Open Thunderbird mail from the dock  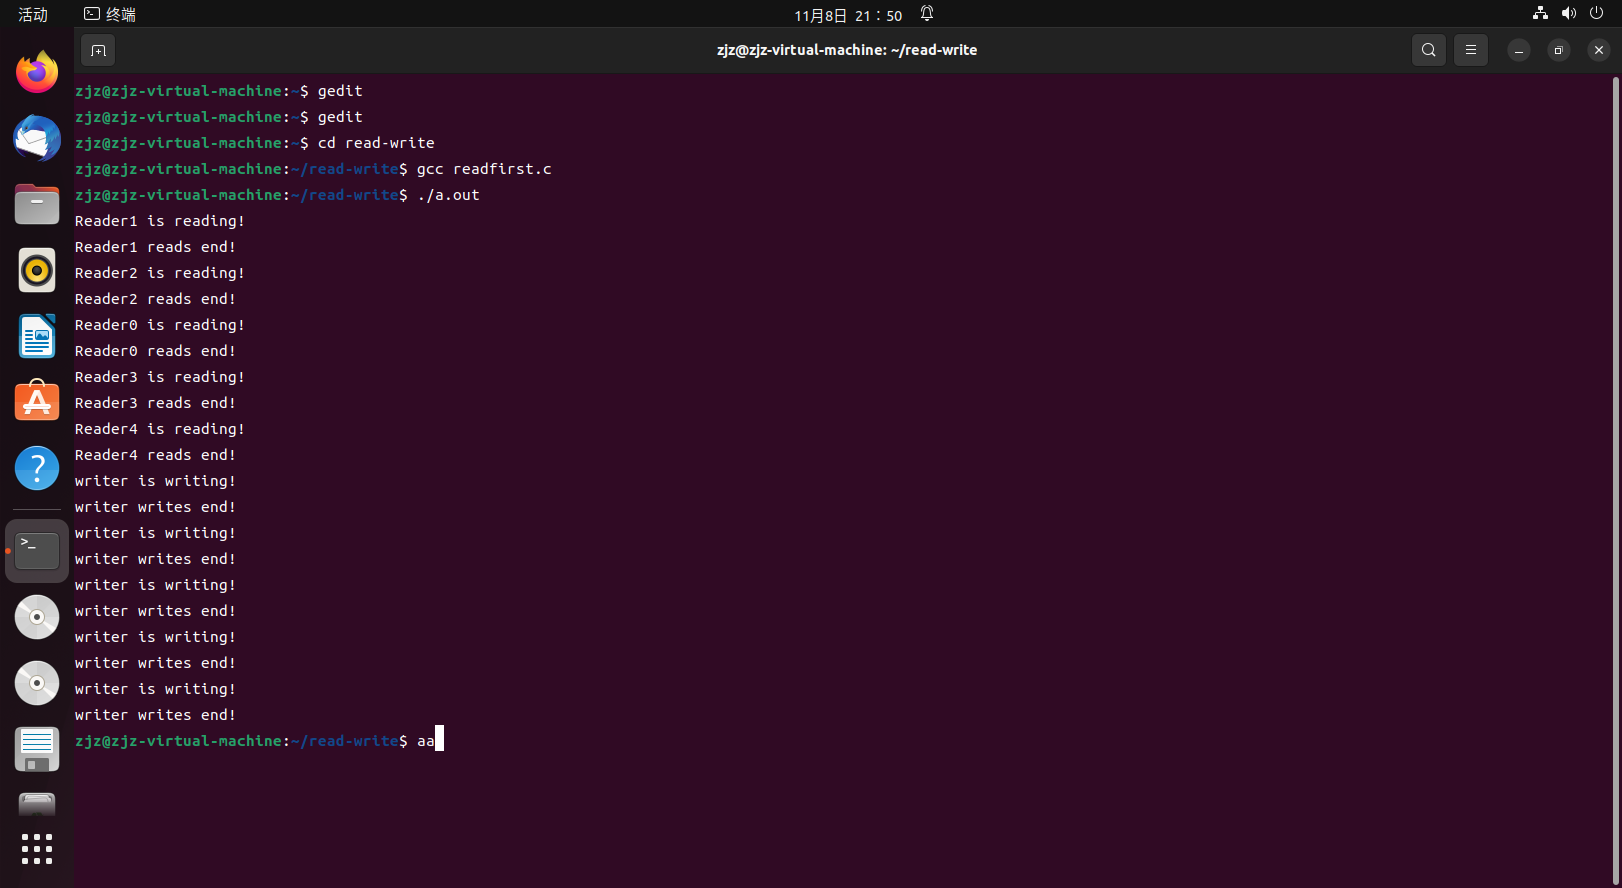[x=37, y=138]
